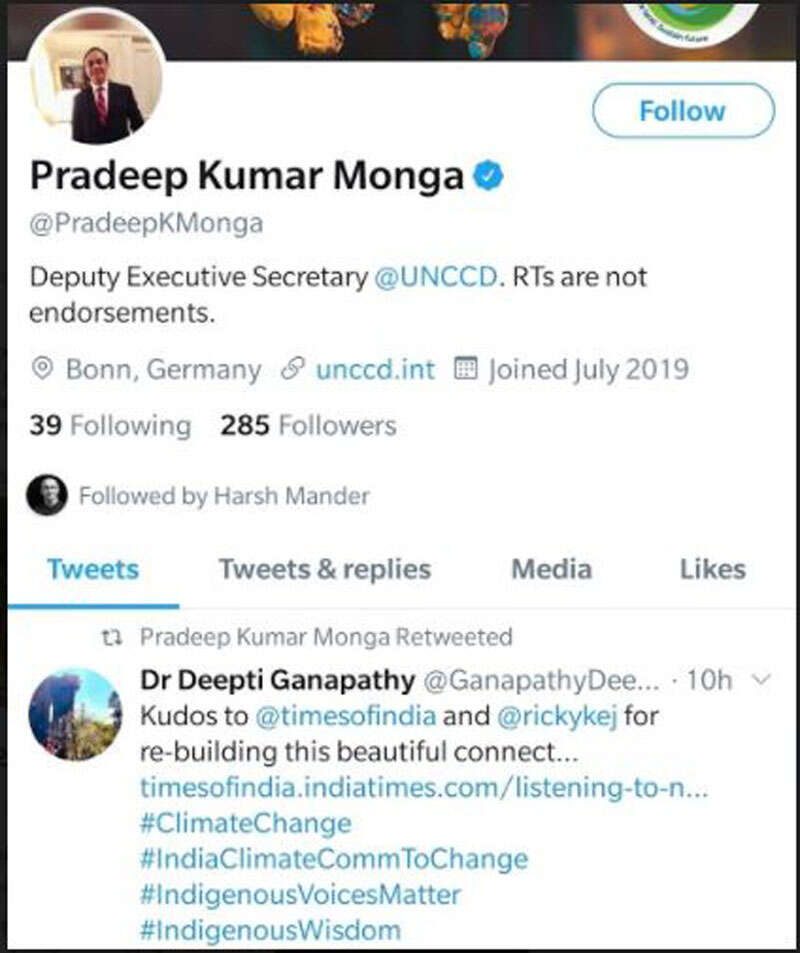Visit the unccd.int website link
Image resolution: width=800 pixels, height=953 pixels.
375,369
